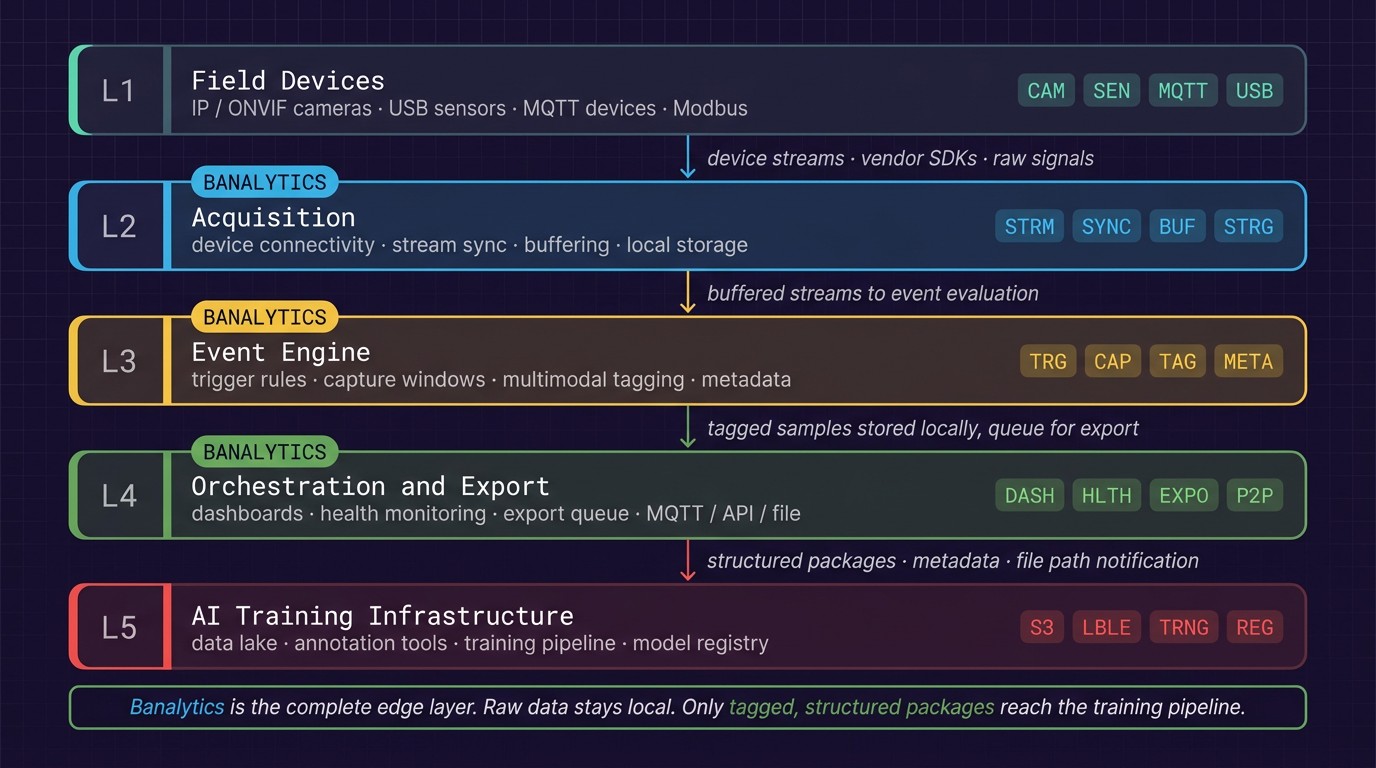Click the S3 tag in AI Training row
The image size is (1376, 768).
pyautogui.click(x=1042, y=627)
